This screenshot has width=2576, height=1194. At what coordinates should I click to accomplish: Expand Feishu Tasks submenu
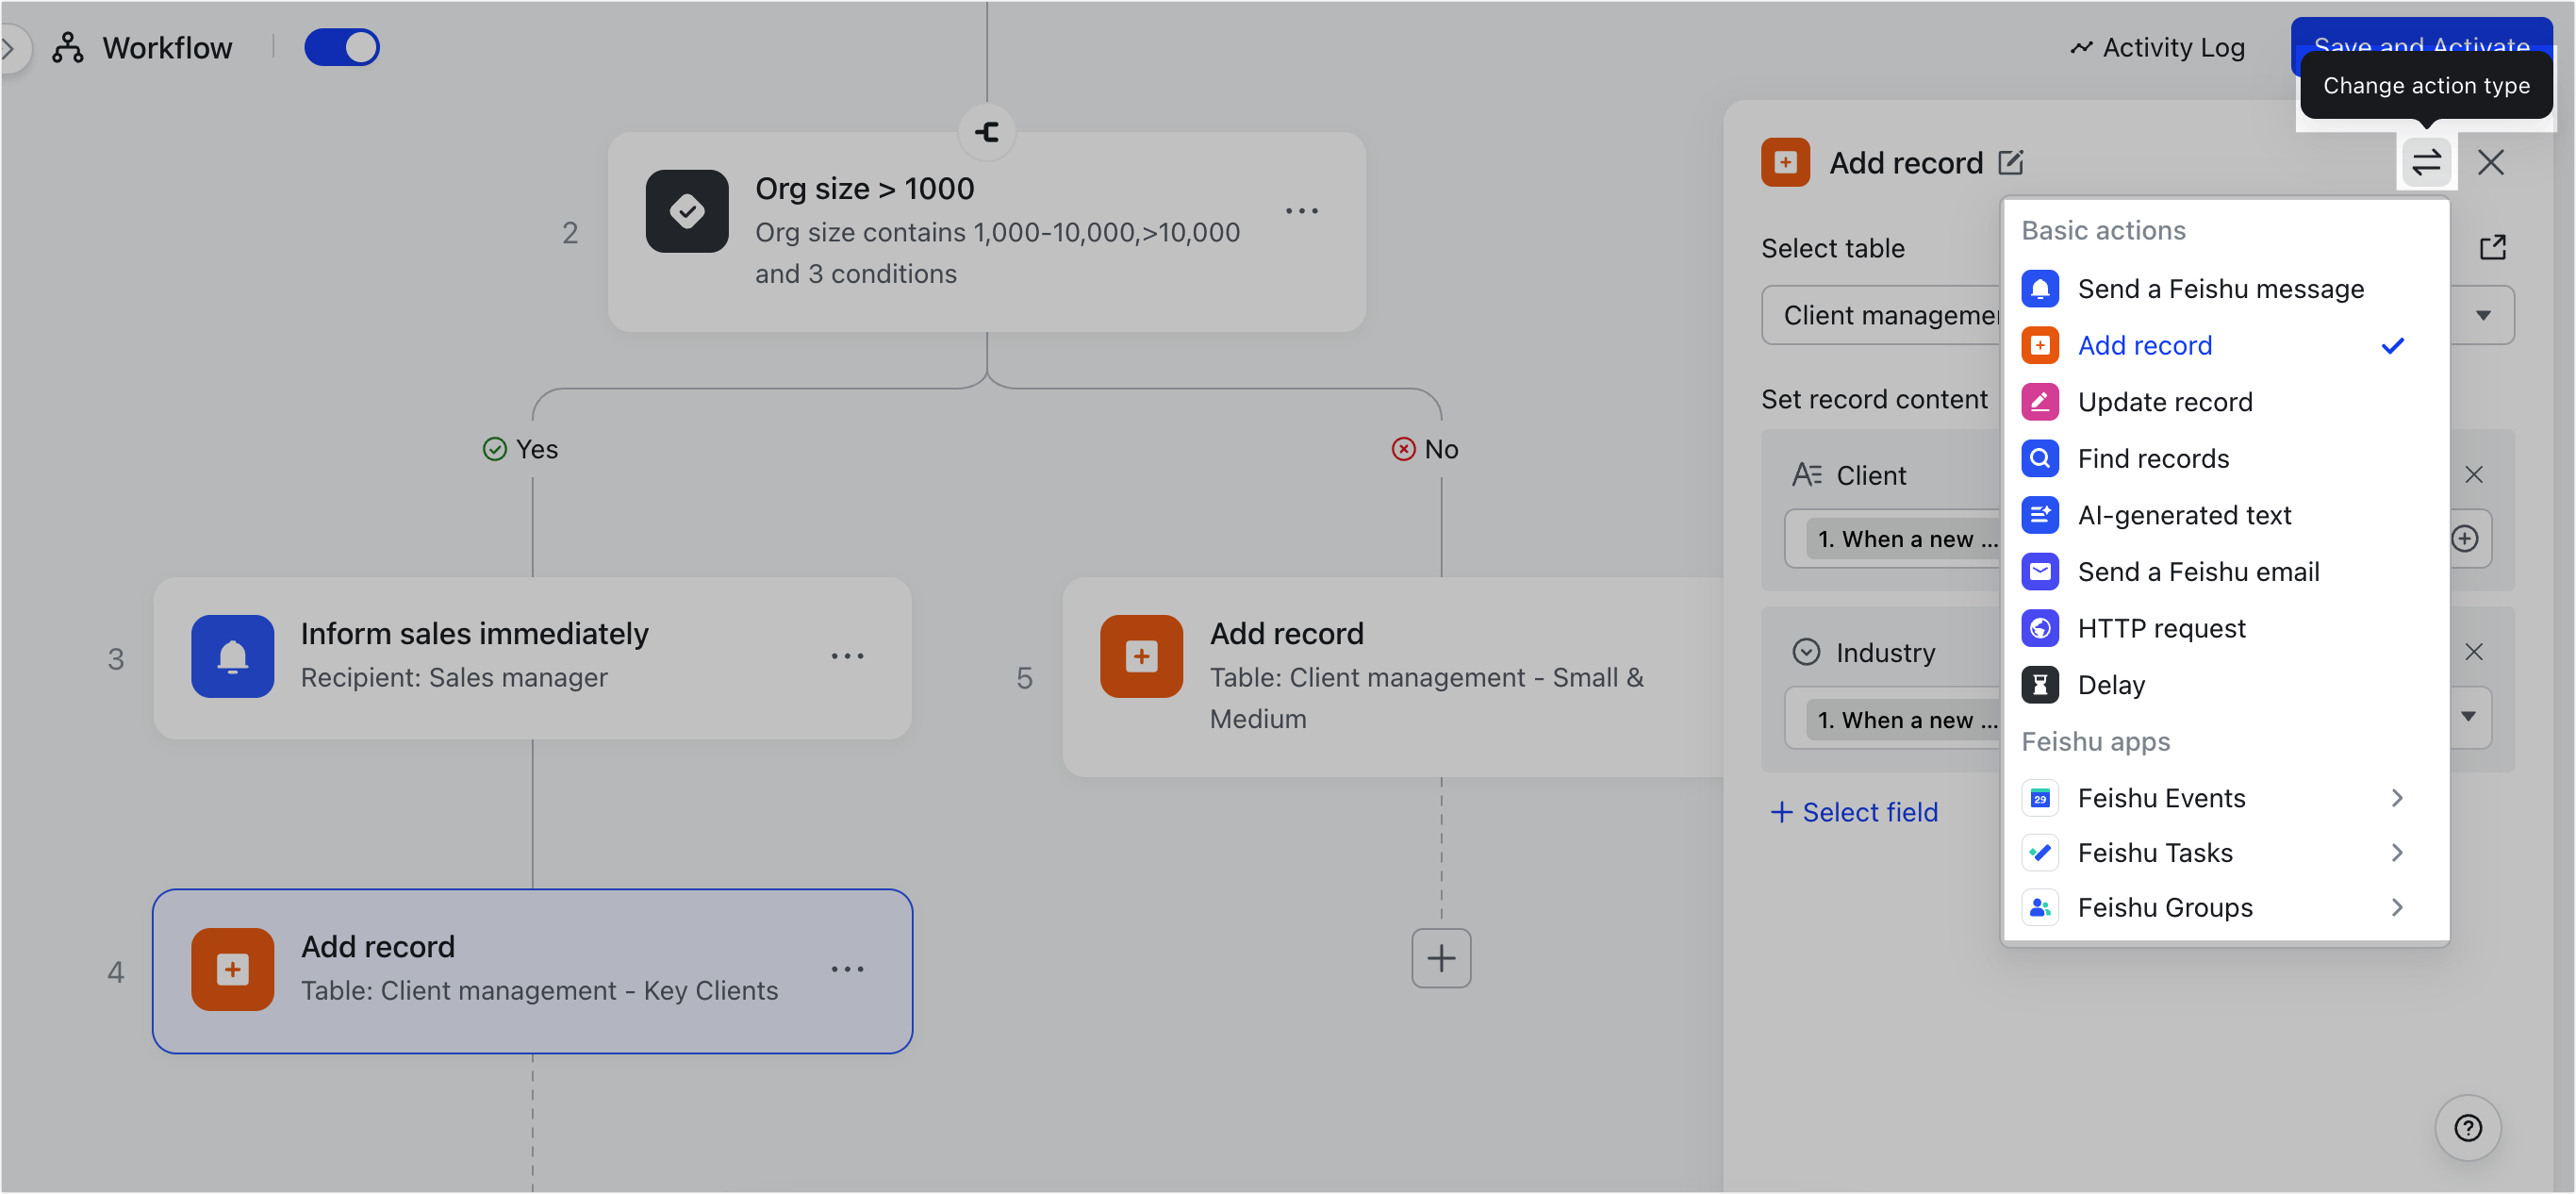pyautogui.click(x=2225, y=853)
